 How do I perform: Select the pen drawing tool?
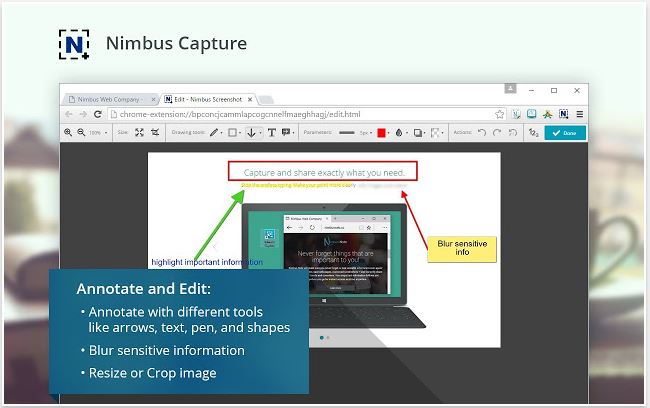pos(213,132)
